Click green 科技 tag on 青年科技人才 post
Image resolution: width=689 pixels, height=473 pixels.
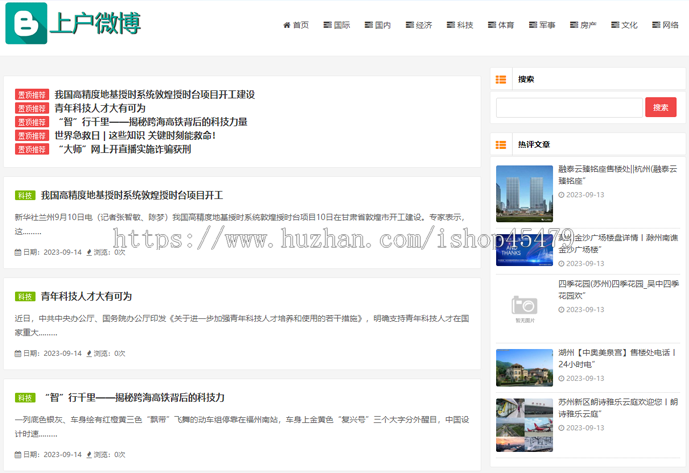[x=25, y=296]
